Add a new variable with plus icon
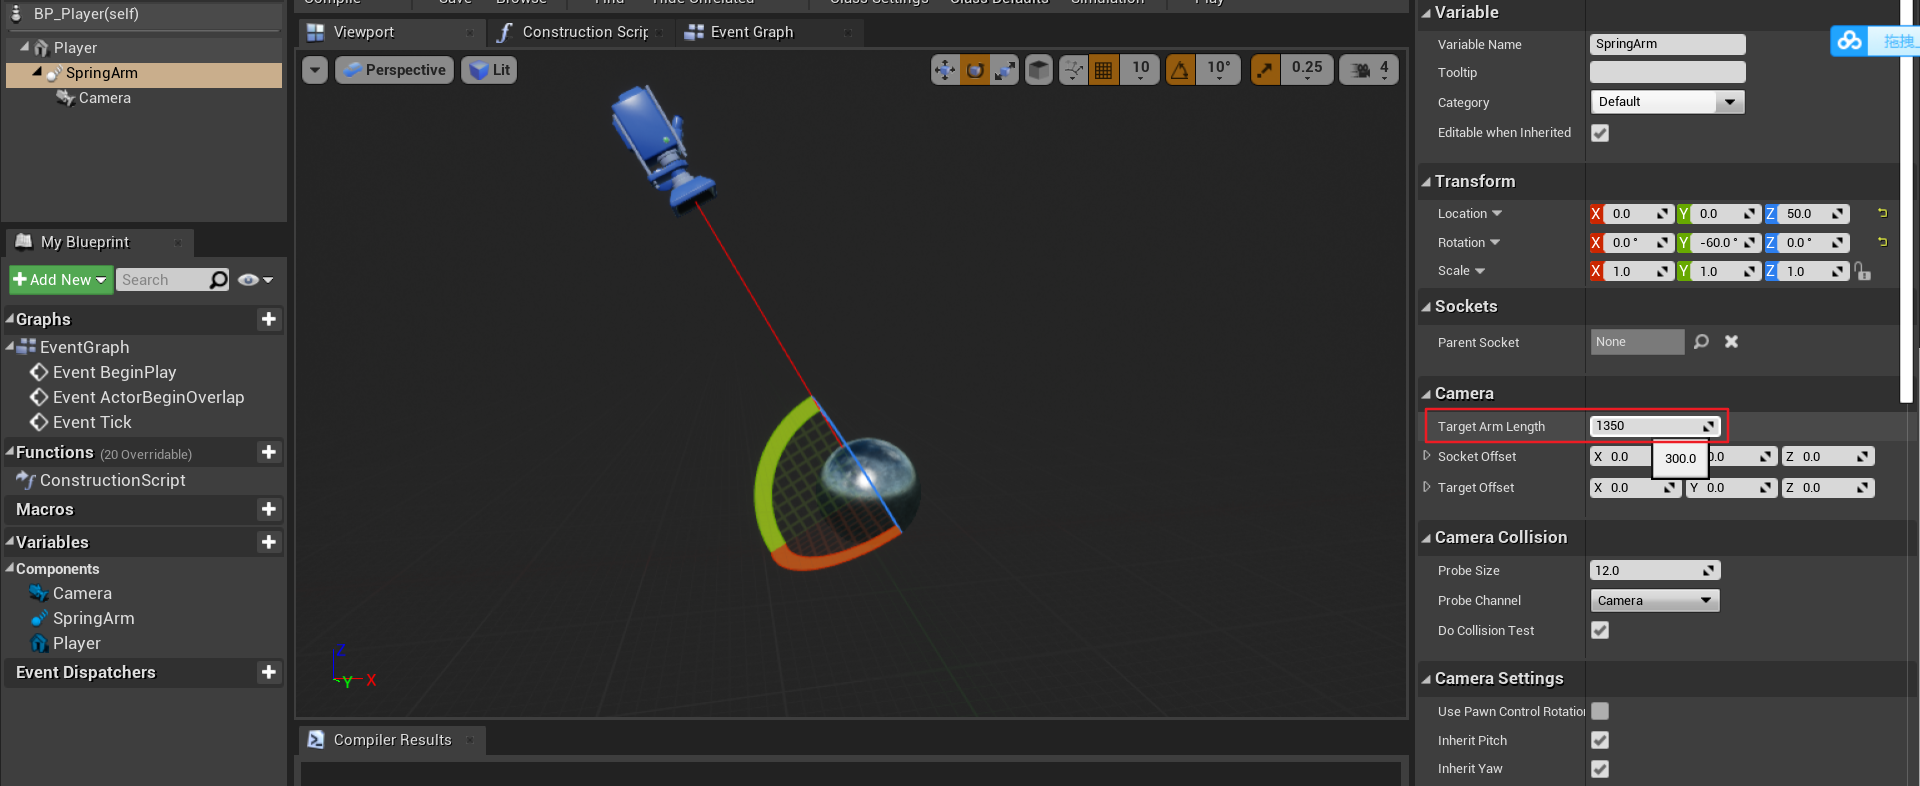The height and width of the screenshot is (786, 1920). [x=268, y=542]
